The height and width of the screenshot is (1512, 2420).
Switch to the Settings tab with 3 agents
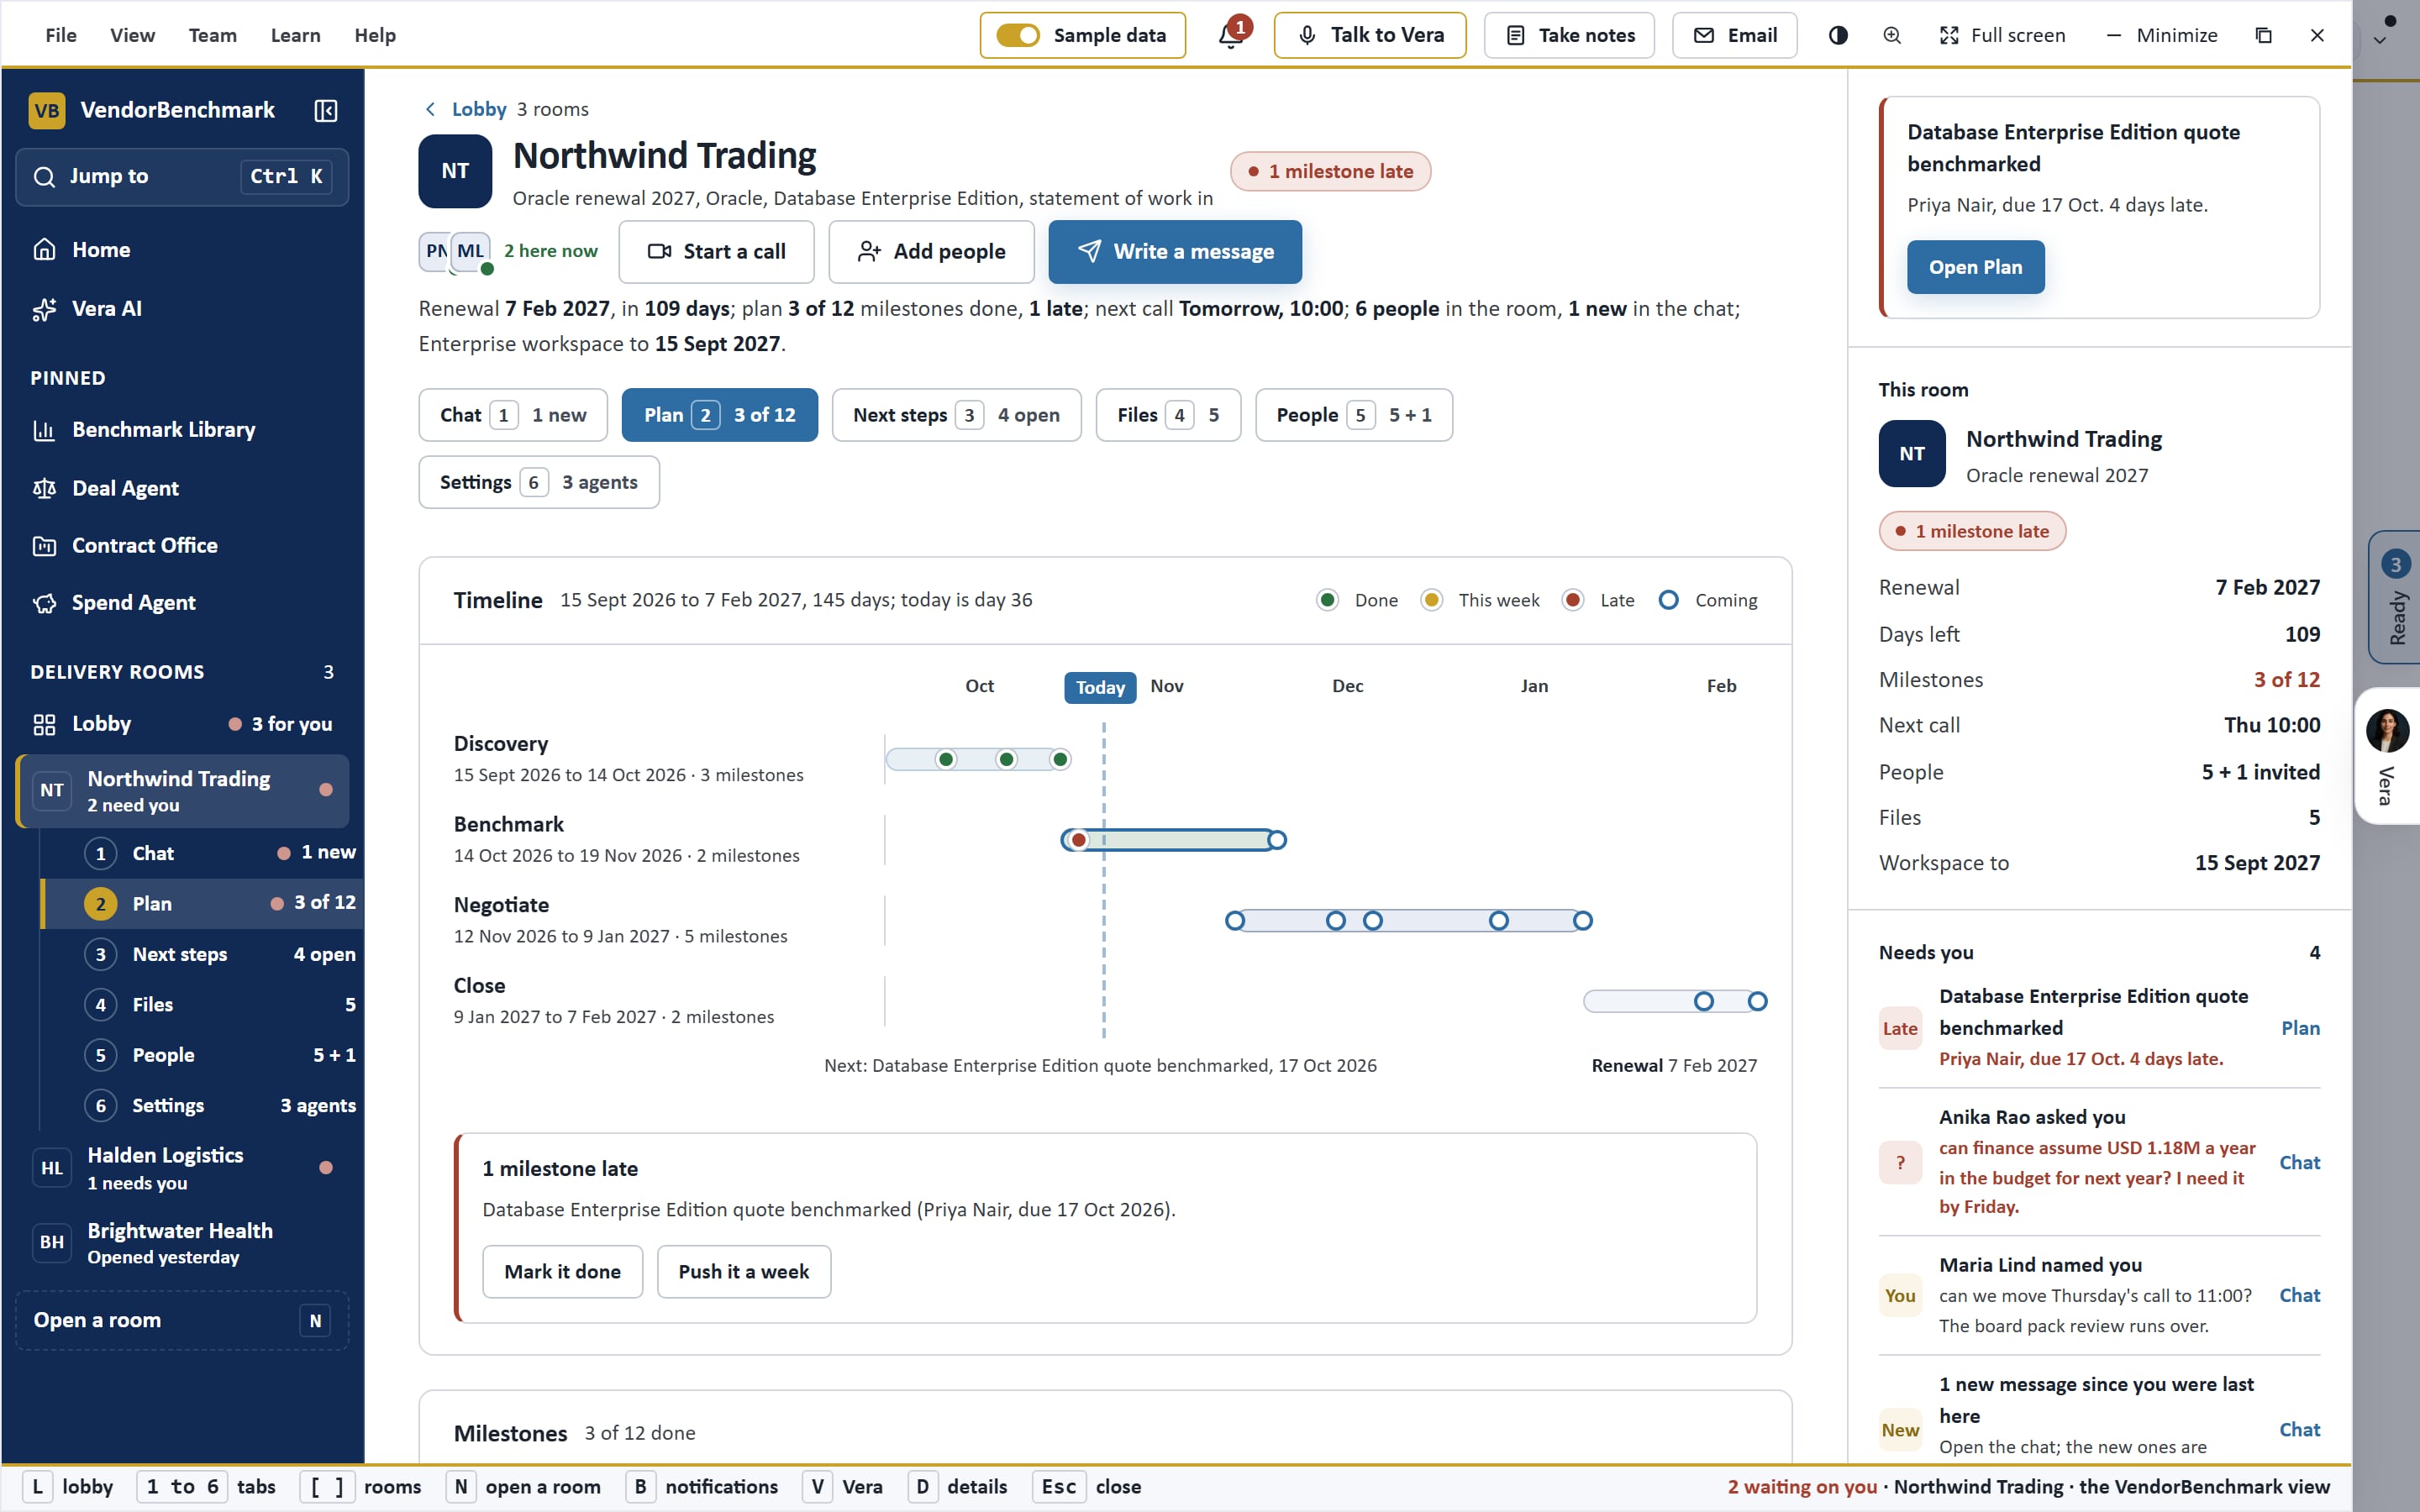pyautogui.click(x=539, y=482)
